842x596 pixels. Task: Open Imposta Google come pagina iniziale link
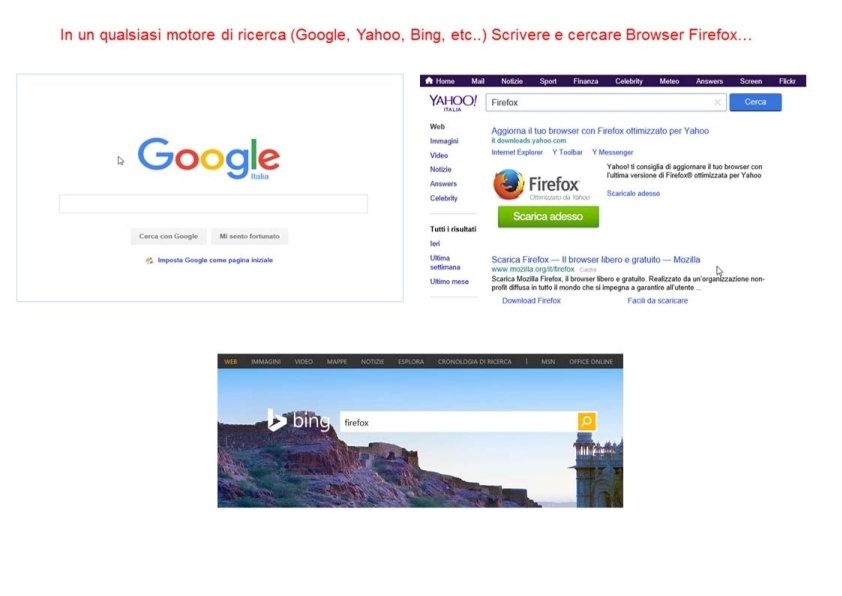pyautogui.click(x=215, y=260)
